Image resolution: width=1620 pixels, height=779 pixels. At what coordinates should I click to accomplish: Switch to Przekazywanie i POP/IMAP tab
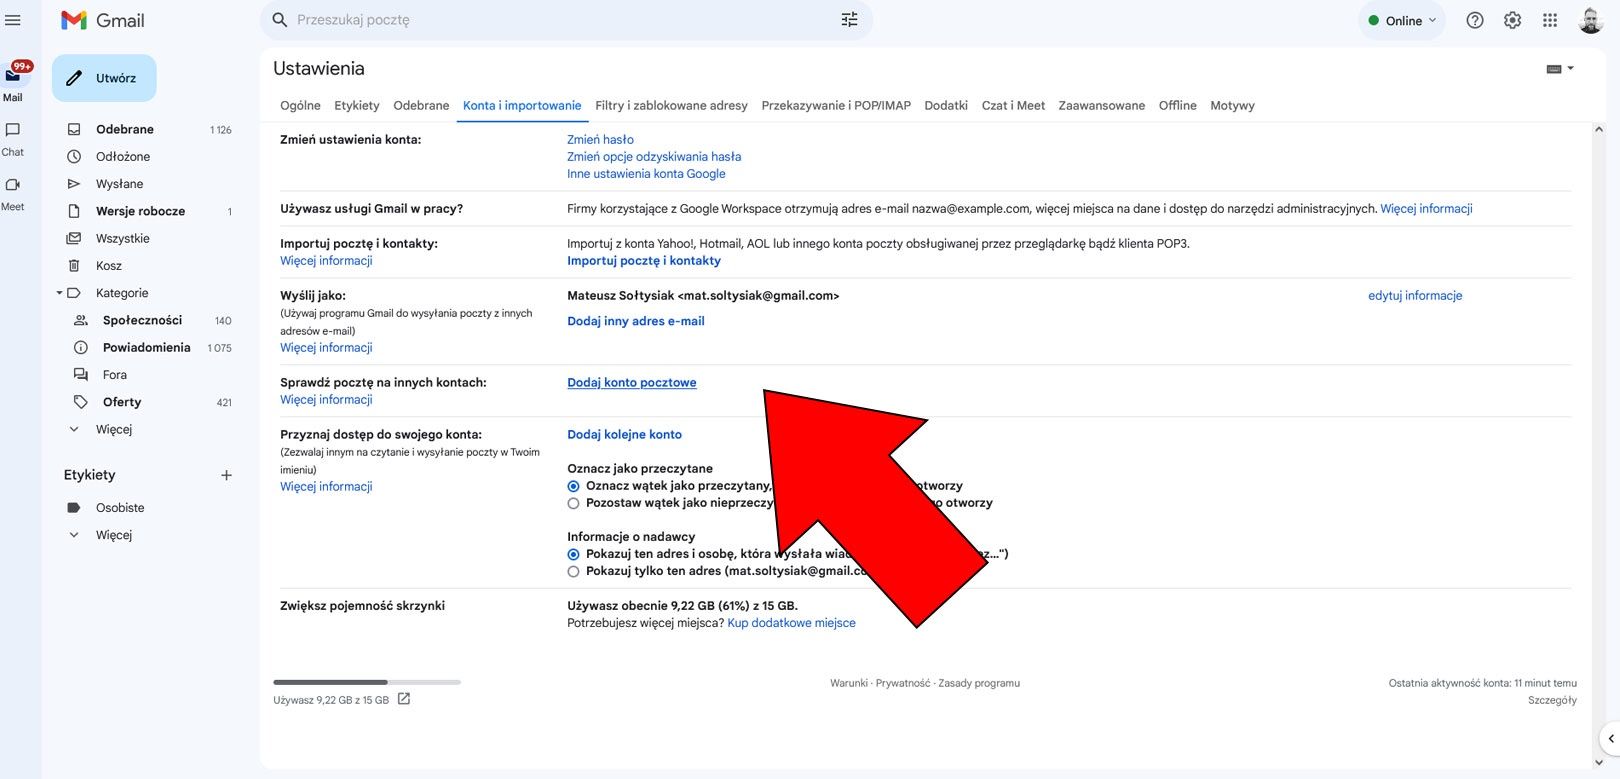pyautogui.click(x=836, y=105)
